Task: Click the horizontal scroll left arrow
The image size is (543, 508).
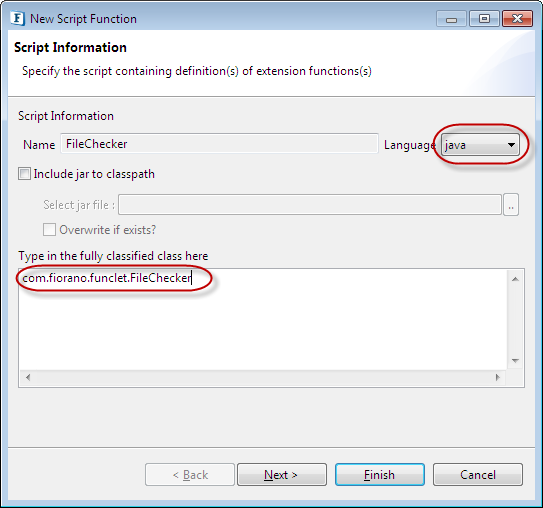Action: (x=28, y=377)
